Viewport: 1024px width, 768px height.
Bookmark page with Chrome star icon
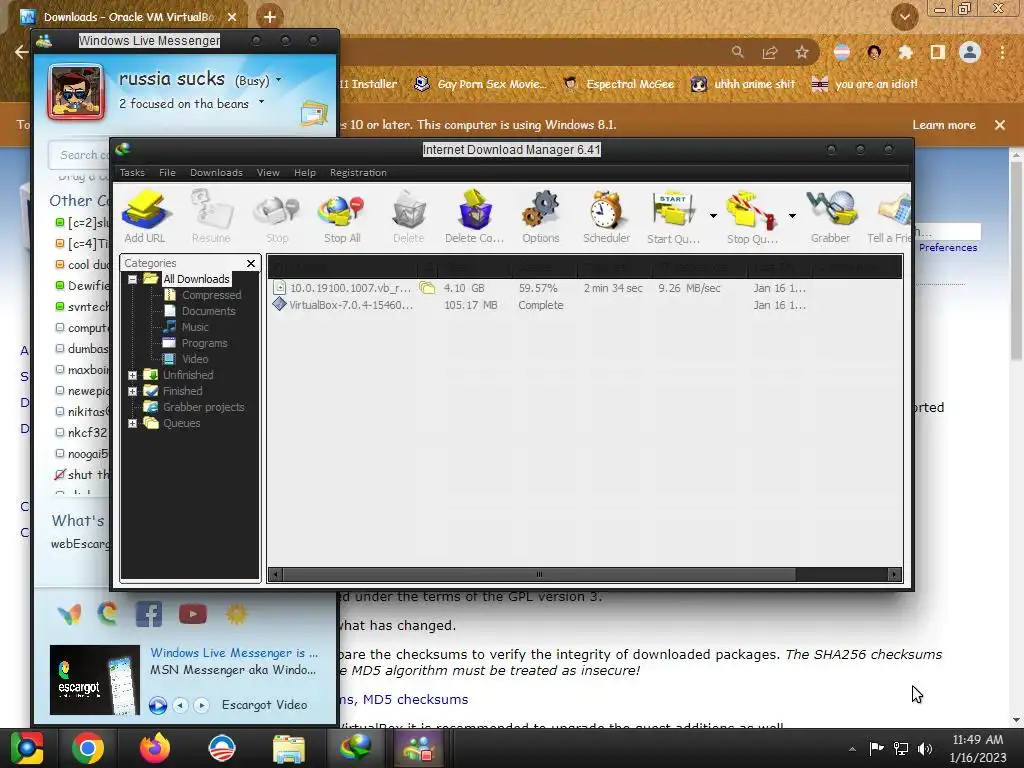(802, 52)
